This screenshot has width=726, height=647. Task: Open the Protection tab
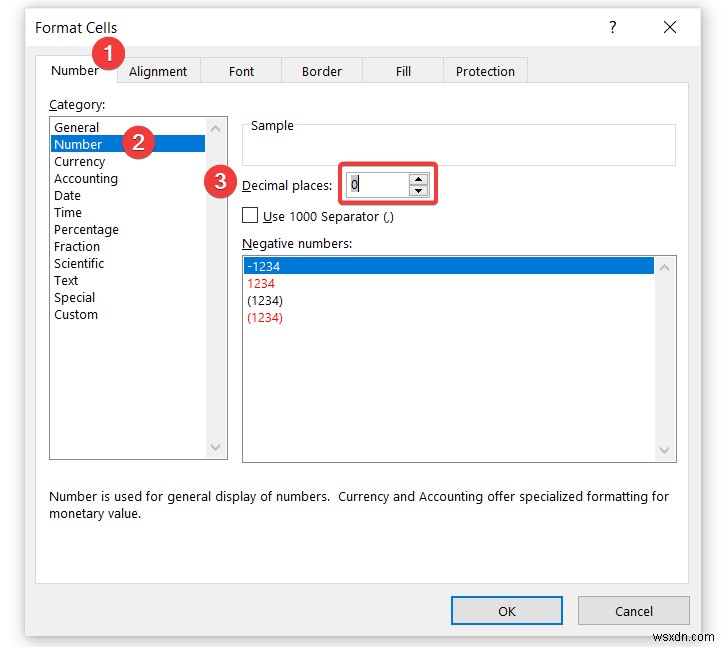485,71
